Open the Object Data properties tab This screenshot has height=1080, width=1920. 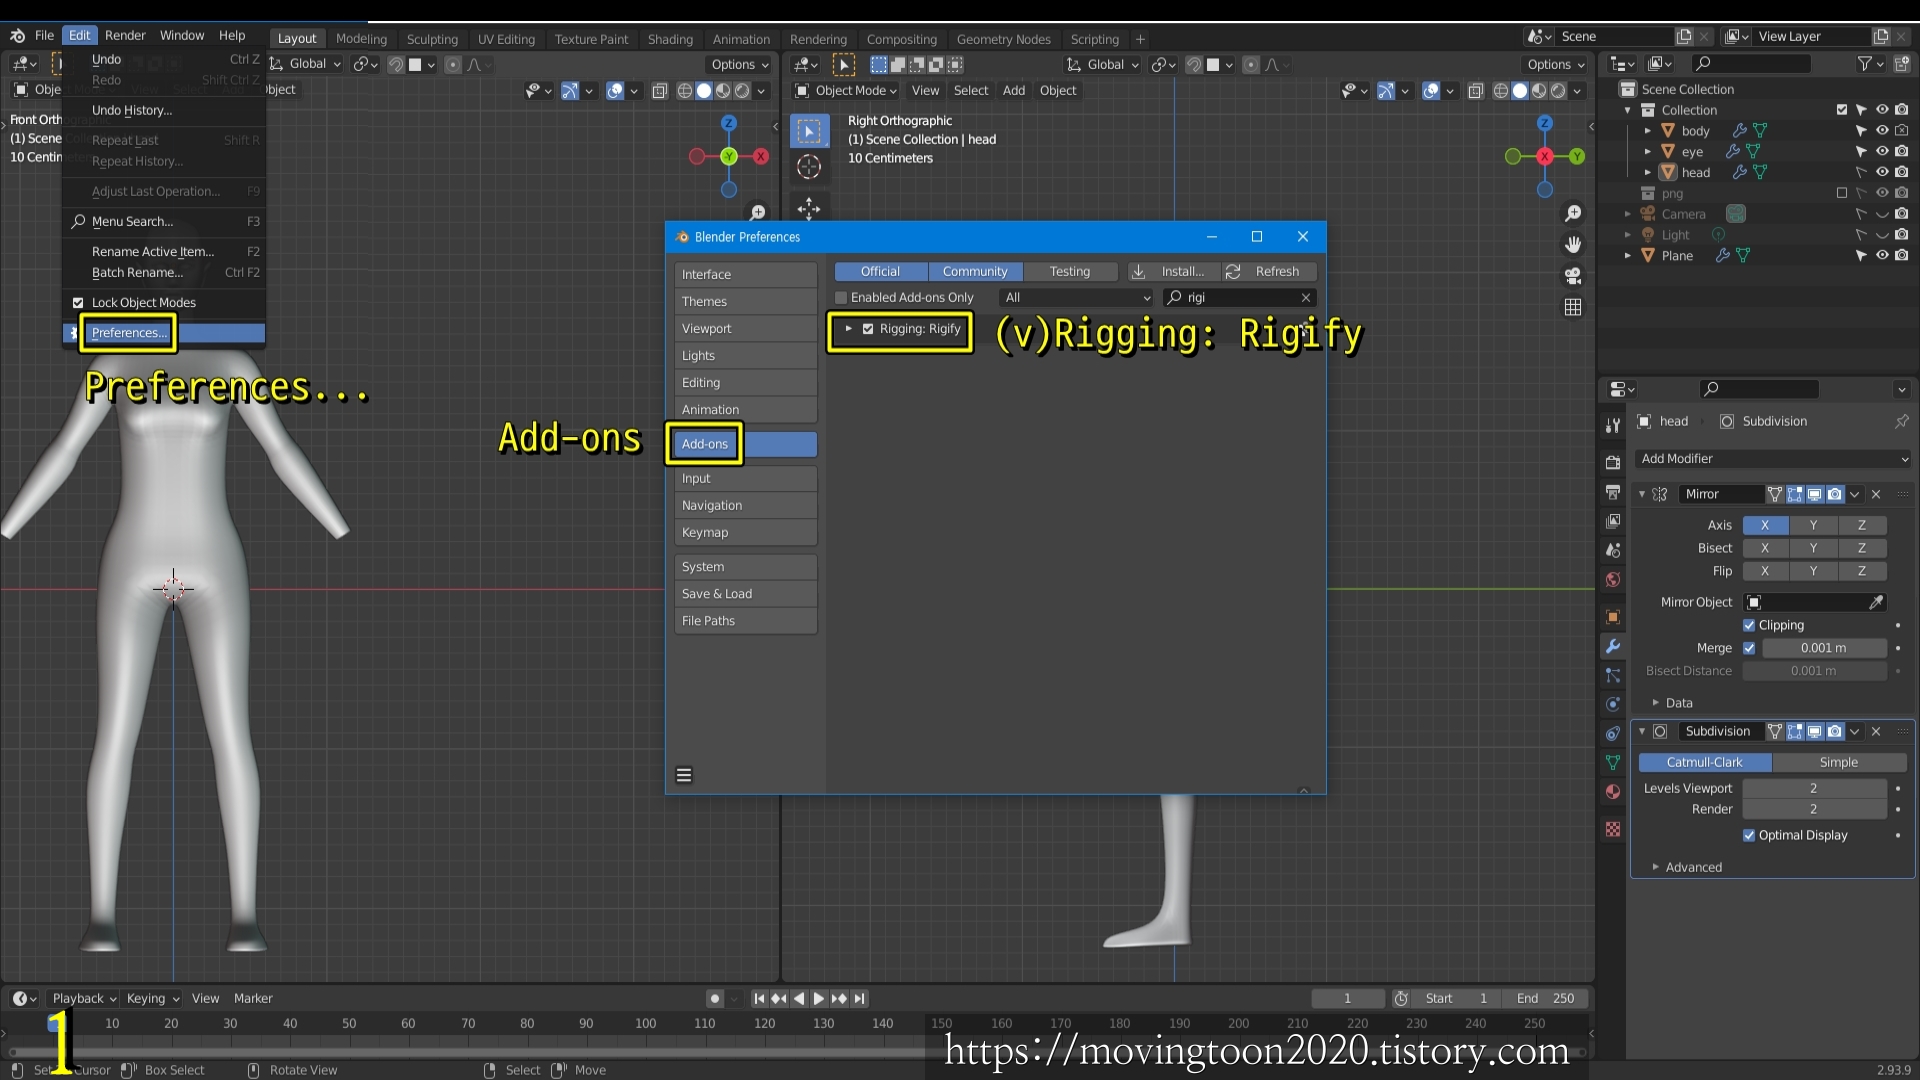pyautogui.click(x=1612, y=762)
